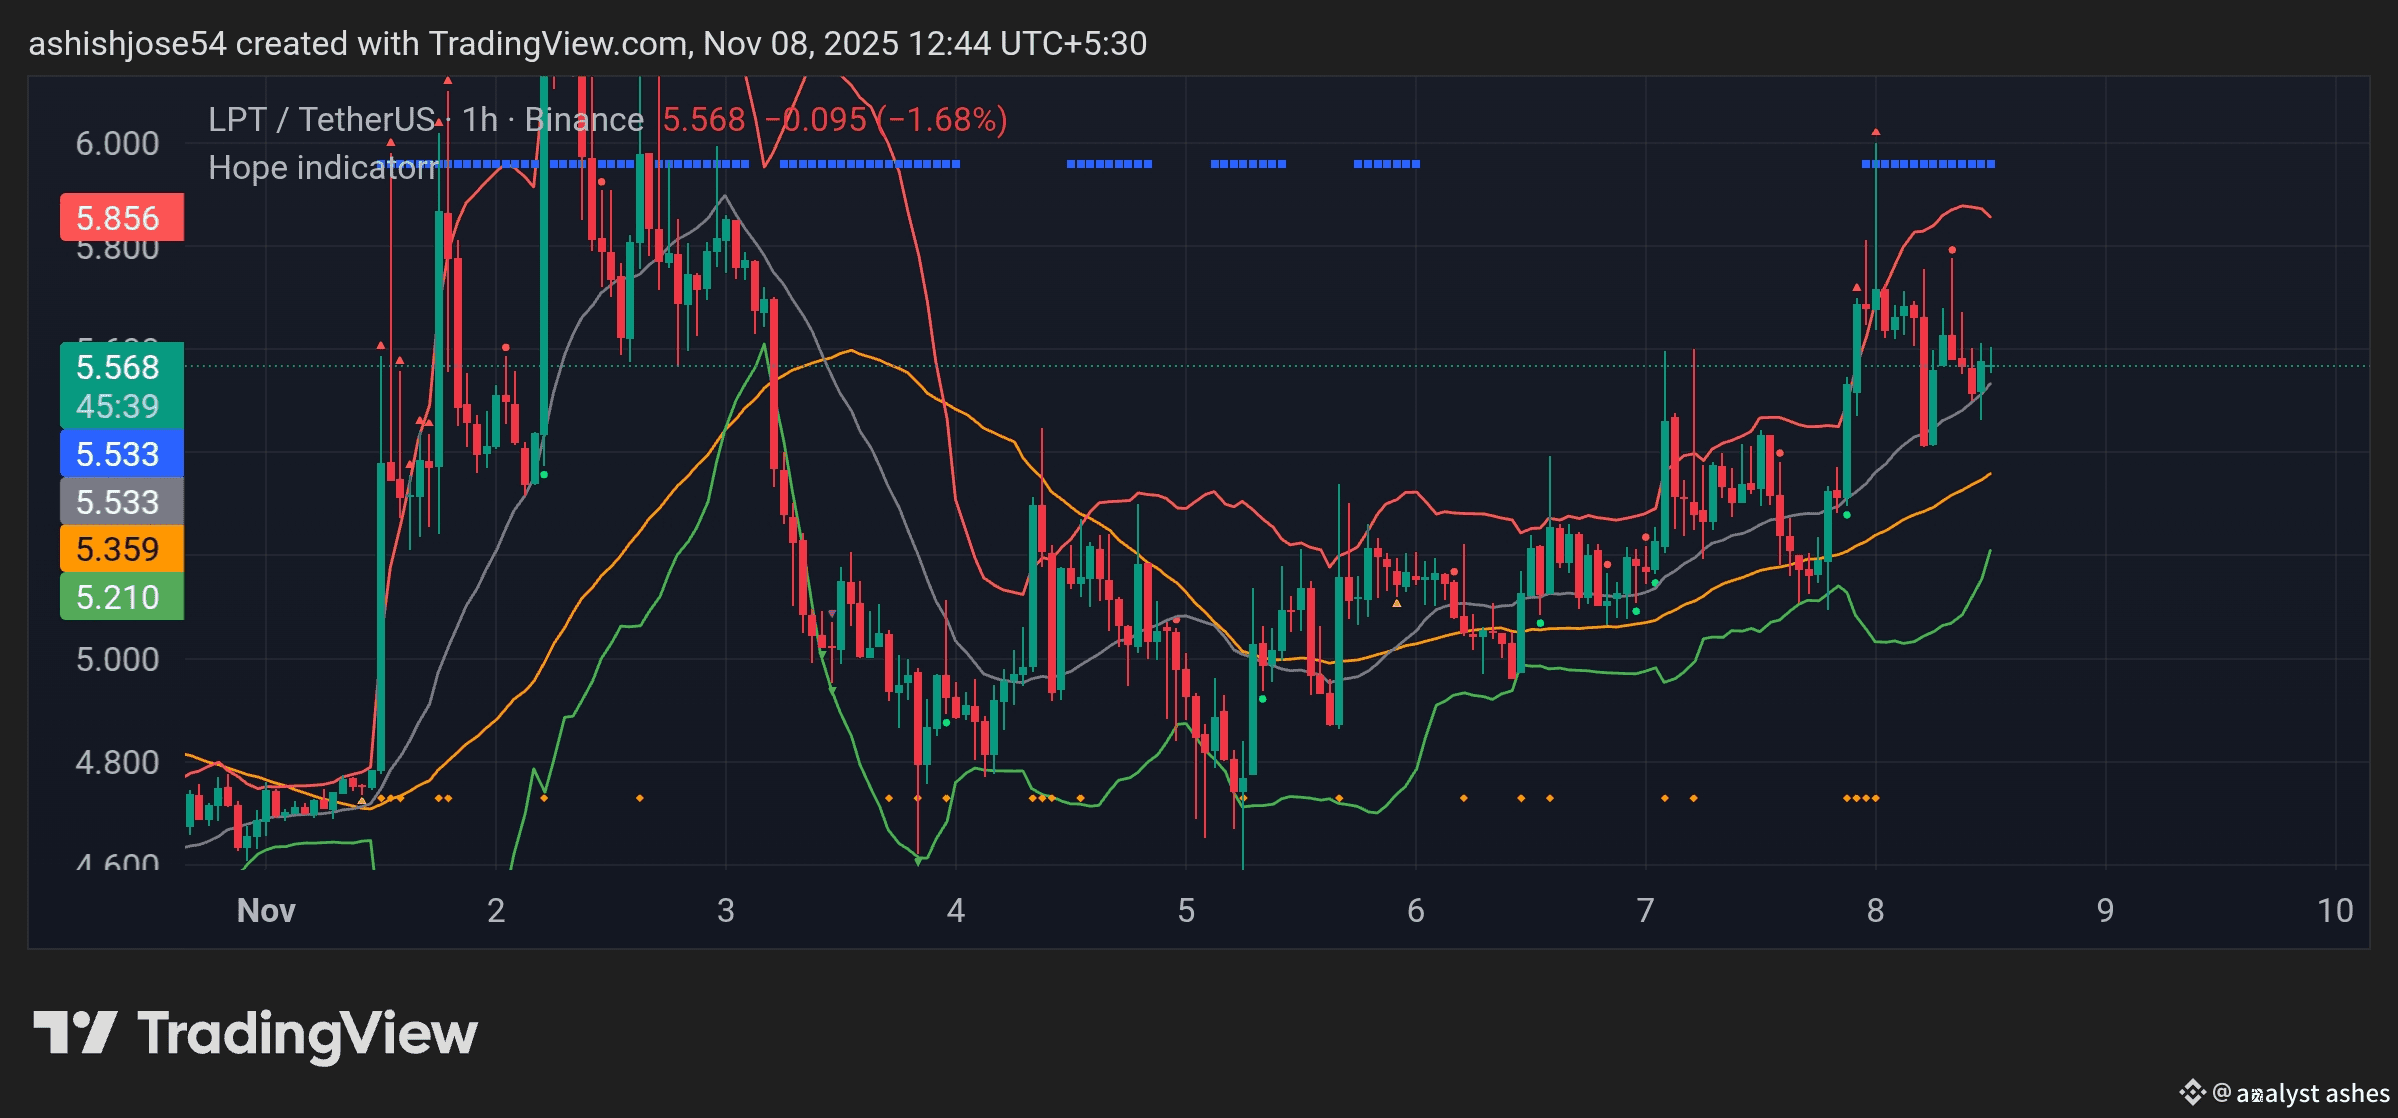Click date 10 on the time axis
Viewport: 2398px width, 1118px height.
tap(2335, 910)
